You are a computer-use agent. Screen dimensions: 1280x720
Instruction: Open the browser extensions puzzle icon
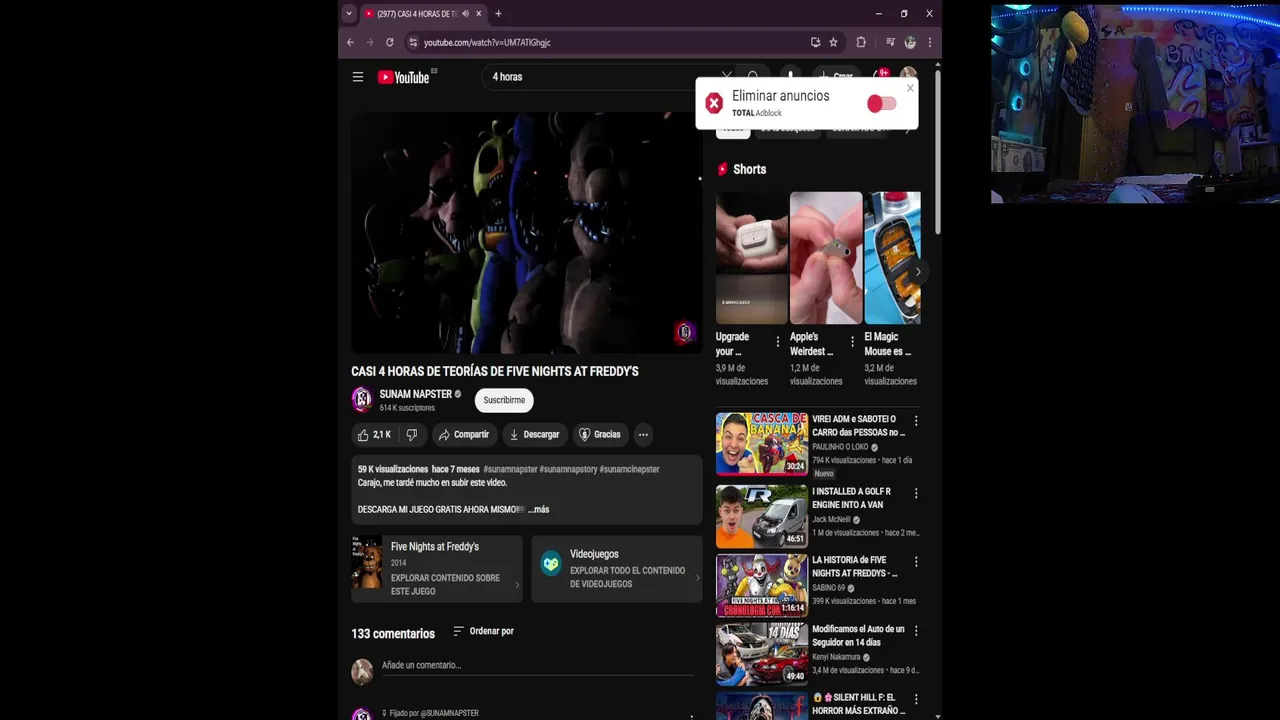tap(861, 42)
